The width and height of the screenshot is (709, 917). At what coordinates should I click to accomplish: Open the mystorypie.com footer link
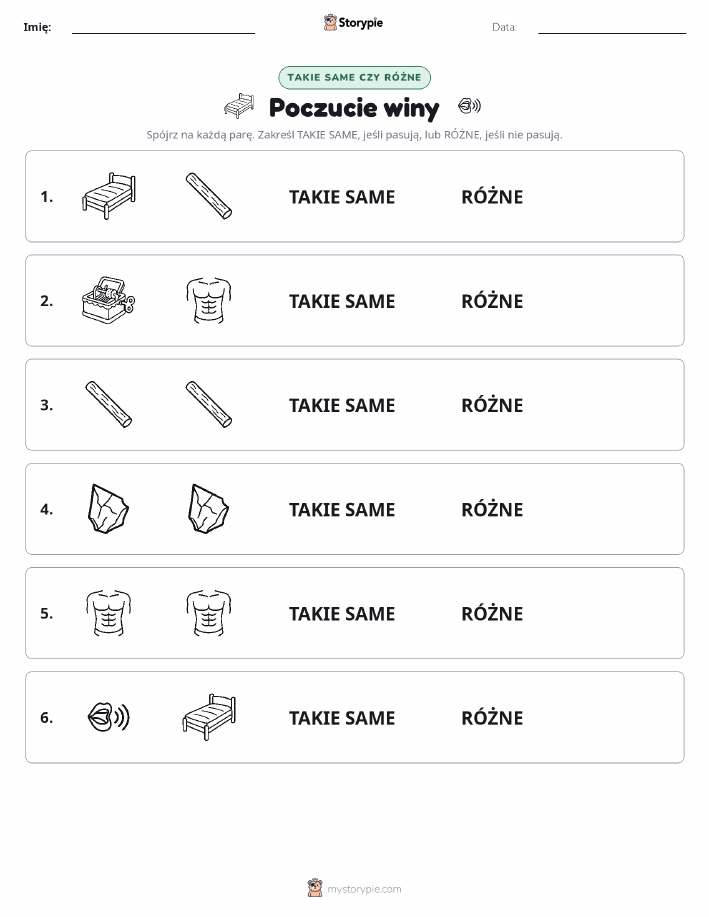point(354,888)
